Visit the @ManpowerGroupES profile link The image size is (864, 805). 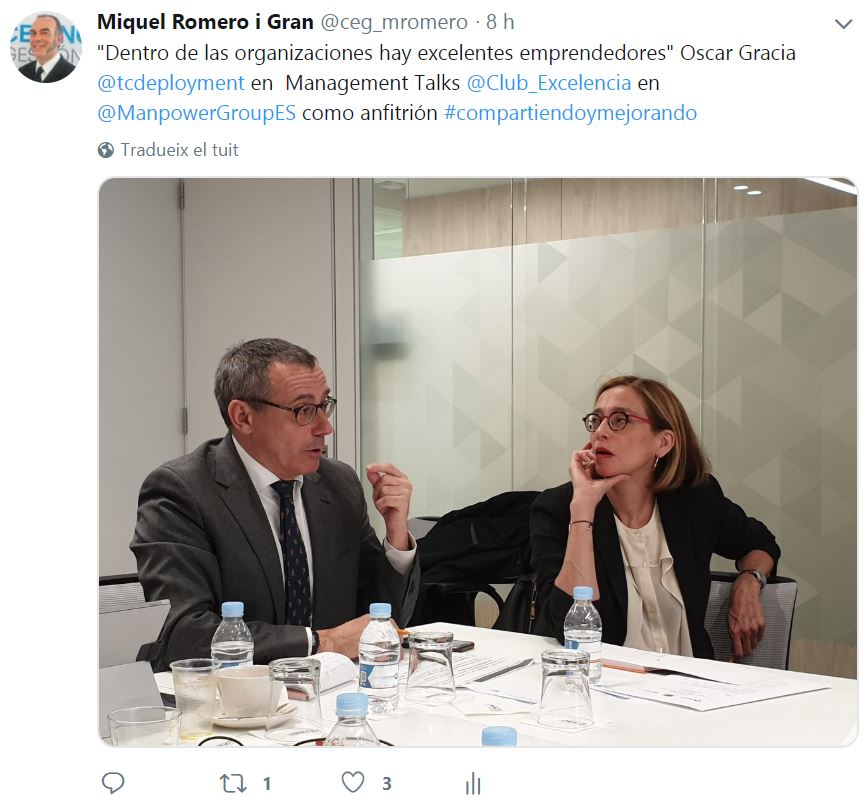(x=196, y=113)
